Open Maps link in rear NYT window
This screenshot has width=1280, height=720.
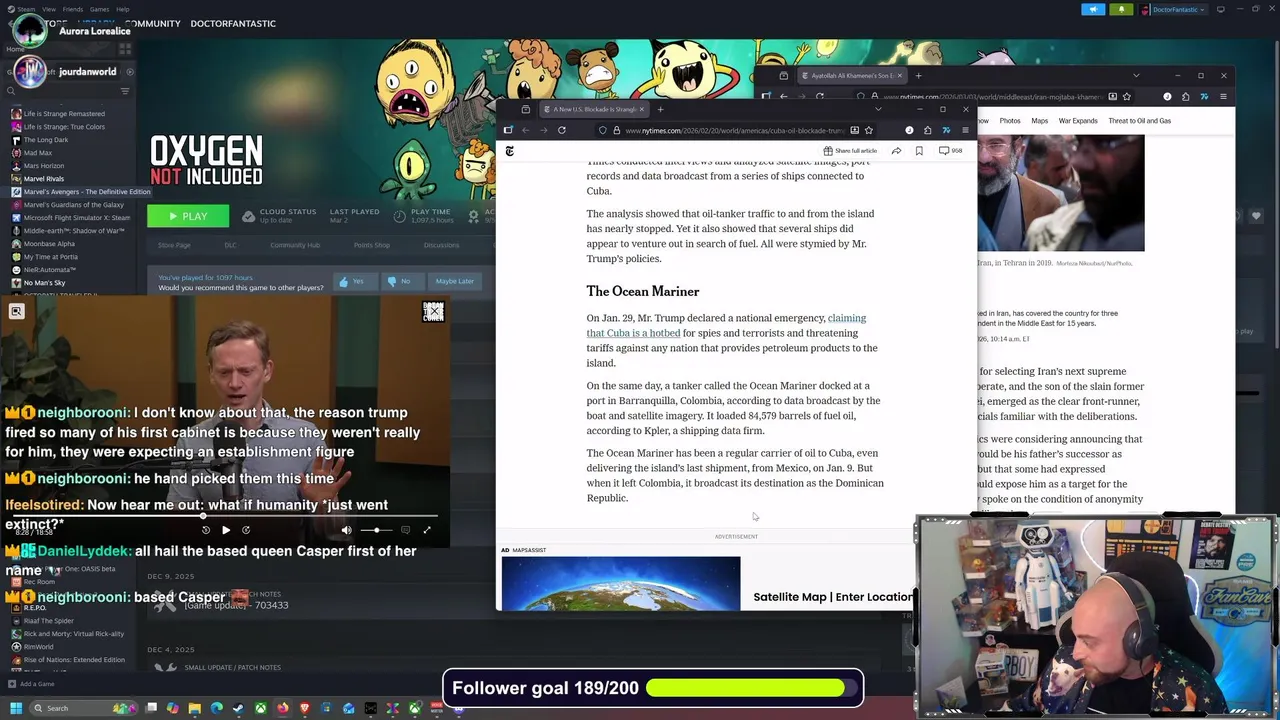coord(1039,121)
